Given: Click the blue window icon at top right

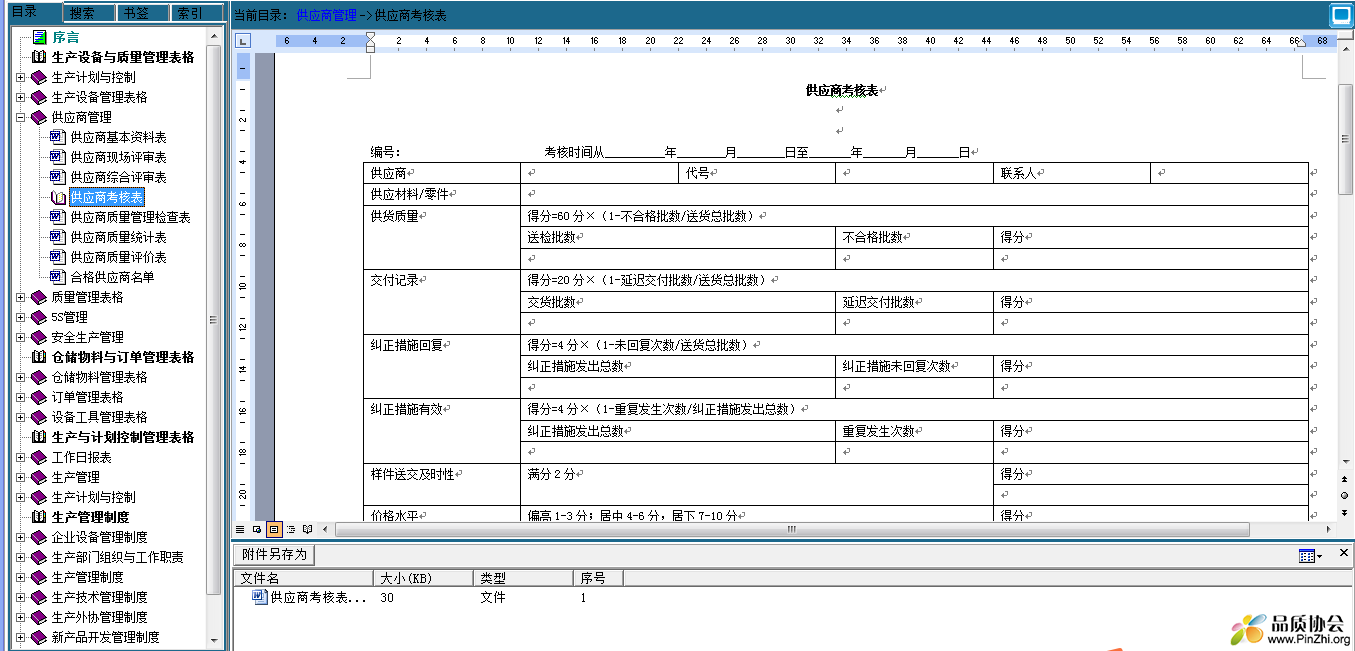Looking at the screenshot, I should pyautogui.click(x=1341, y=16).
